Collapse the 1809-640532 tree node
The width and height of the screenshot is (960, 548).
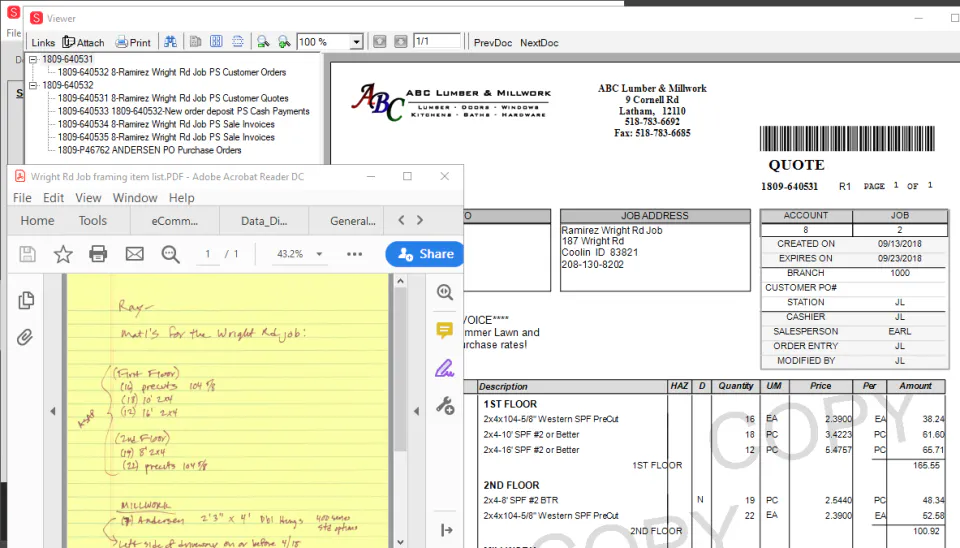pos(33,85)
